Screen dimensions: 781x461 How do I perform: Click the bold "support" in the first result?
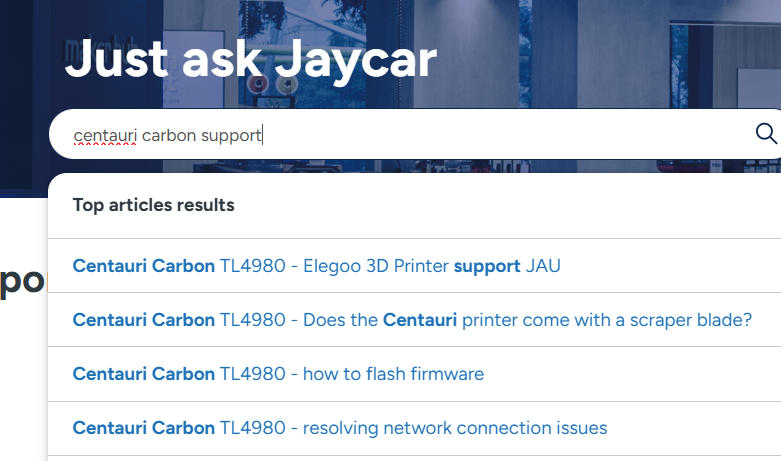[487, 266]
